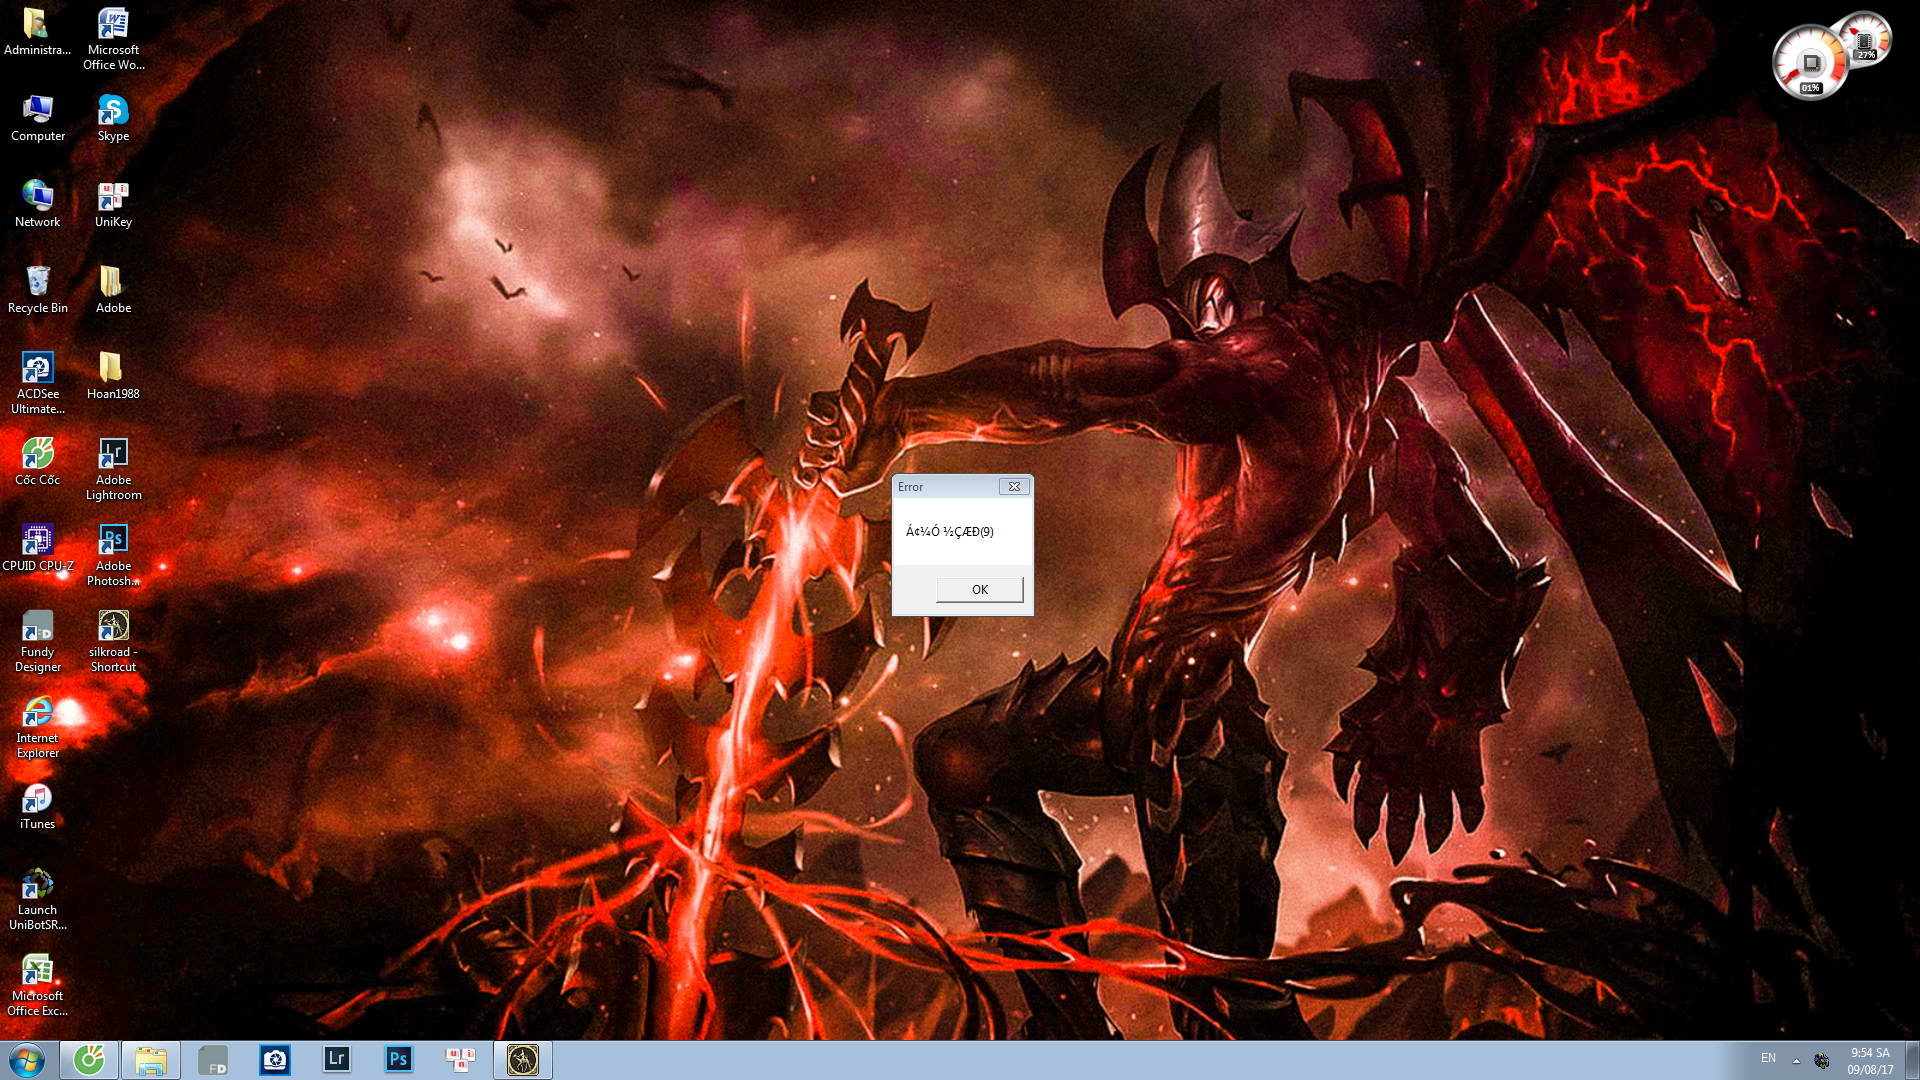Open Lightroom from the taskbar

337,1060
